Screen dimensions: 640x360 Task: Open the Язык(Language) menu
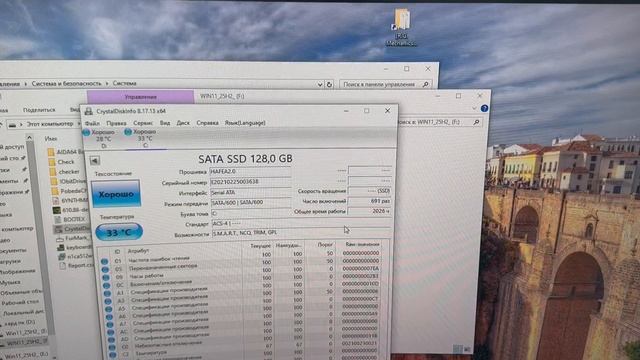pos(245,123)
